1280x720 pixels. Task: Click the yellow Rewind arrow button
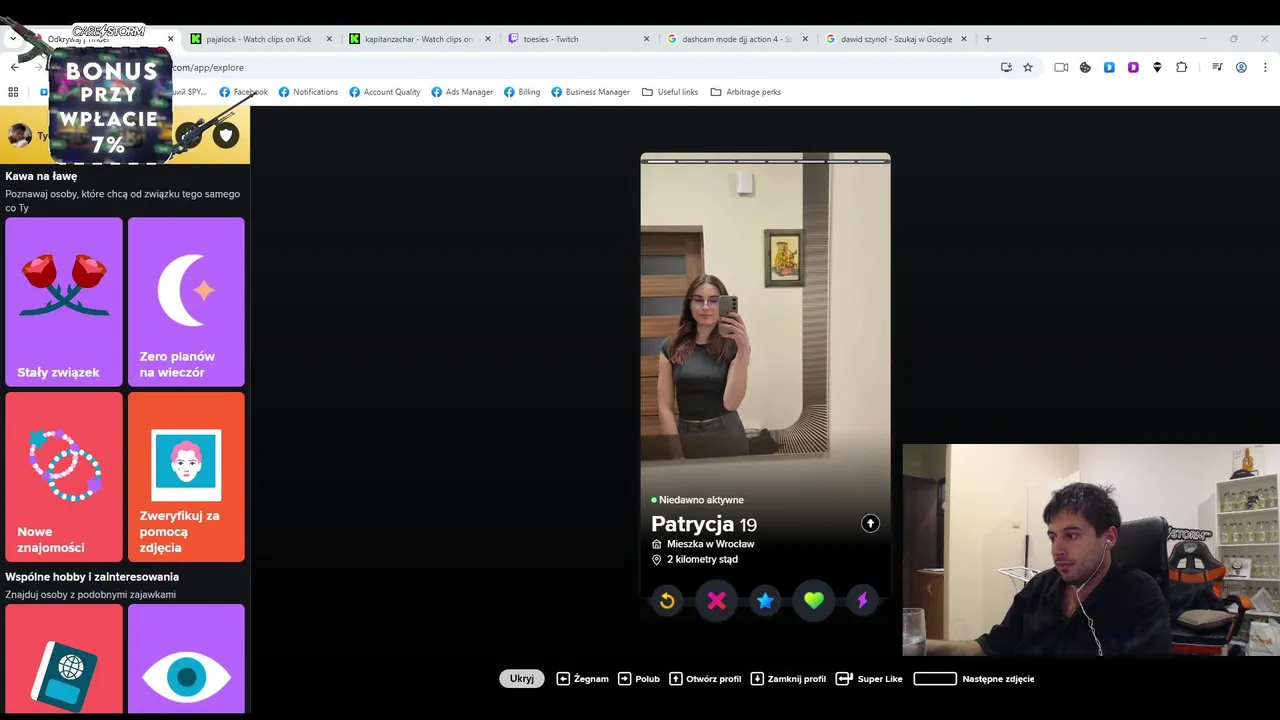tap(667, 601)
